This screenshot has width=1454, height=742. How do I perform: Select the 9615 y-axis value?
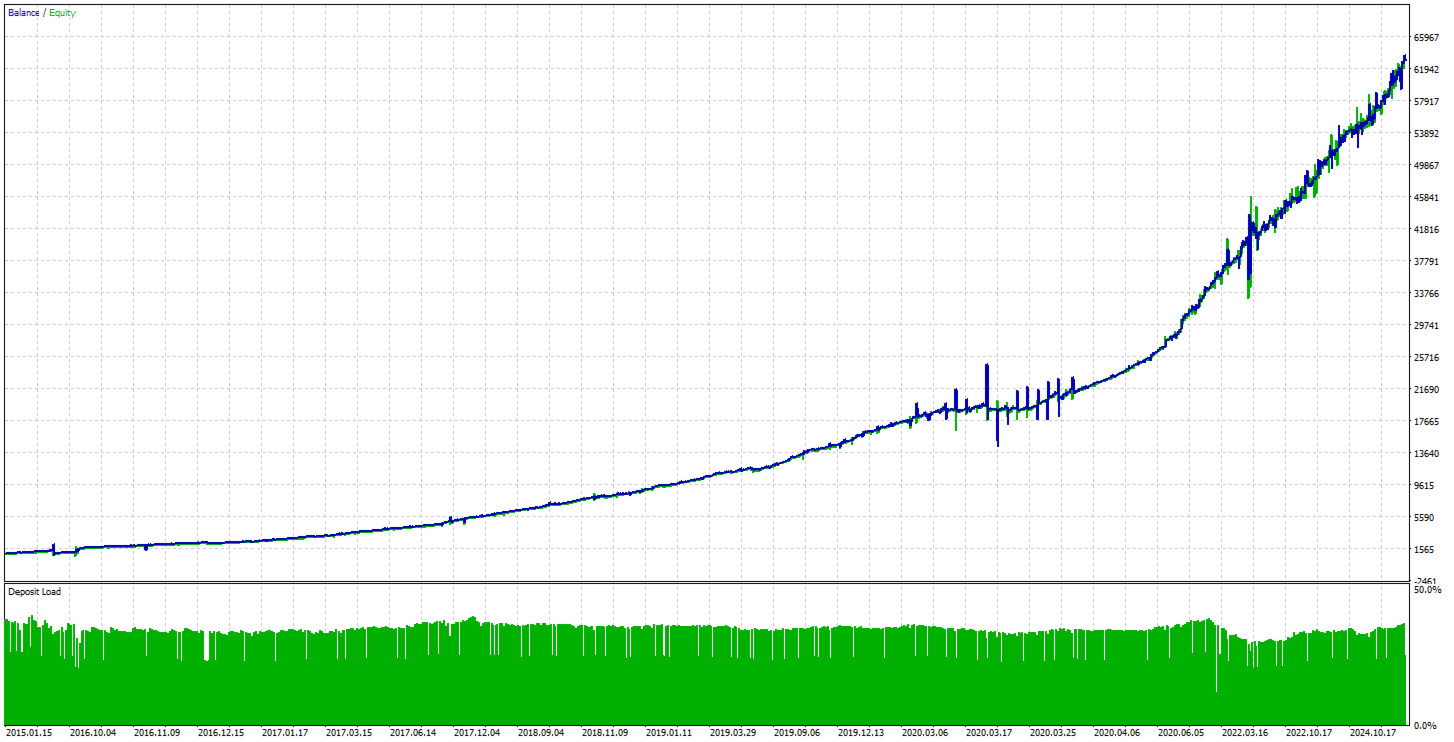point(1424,485)
